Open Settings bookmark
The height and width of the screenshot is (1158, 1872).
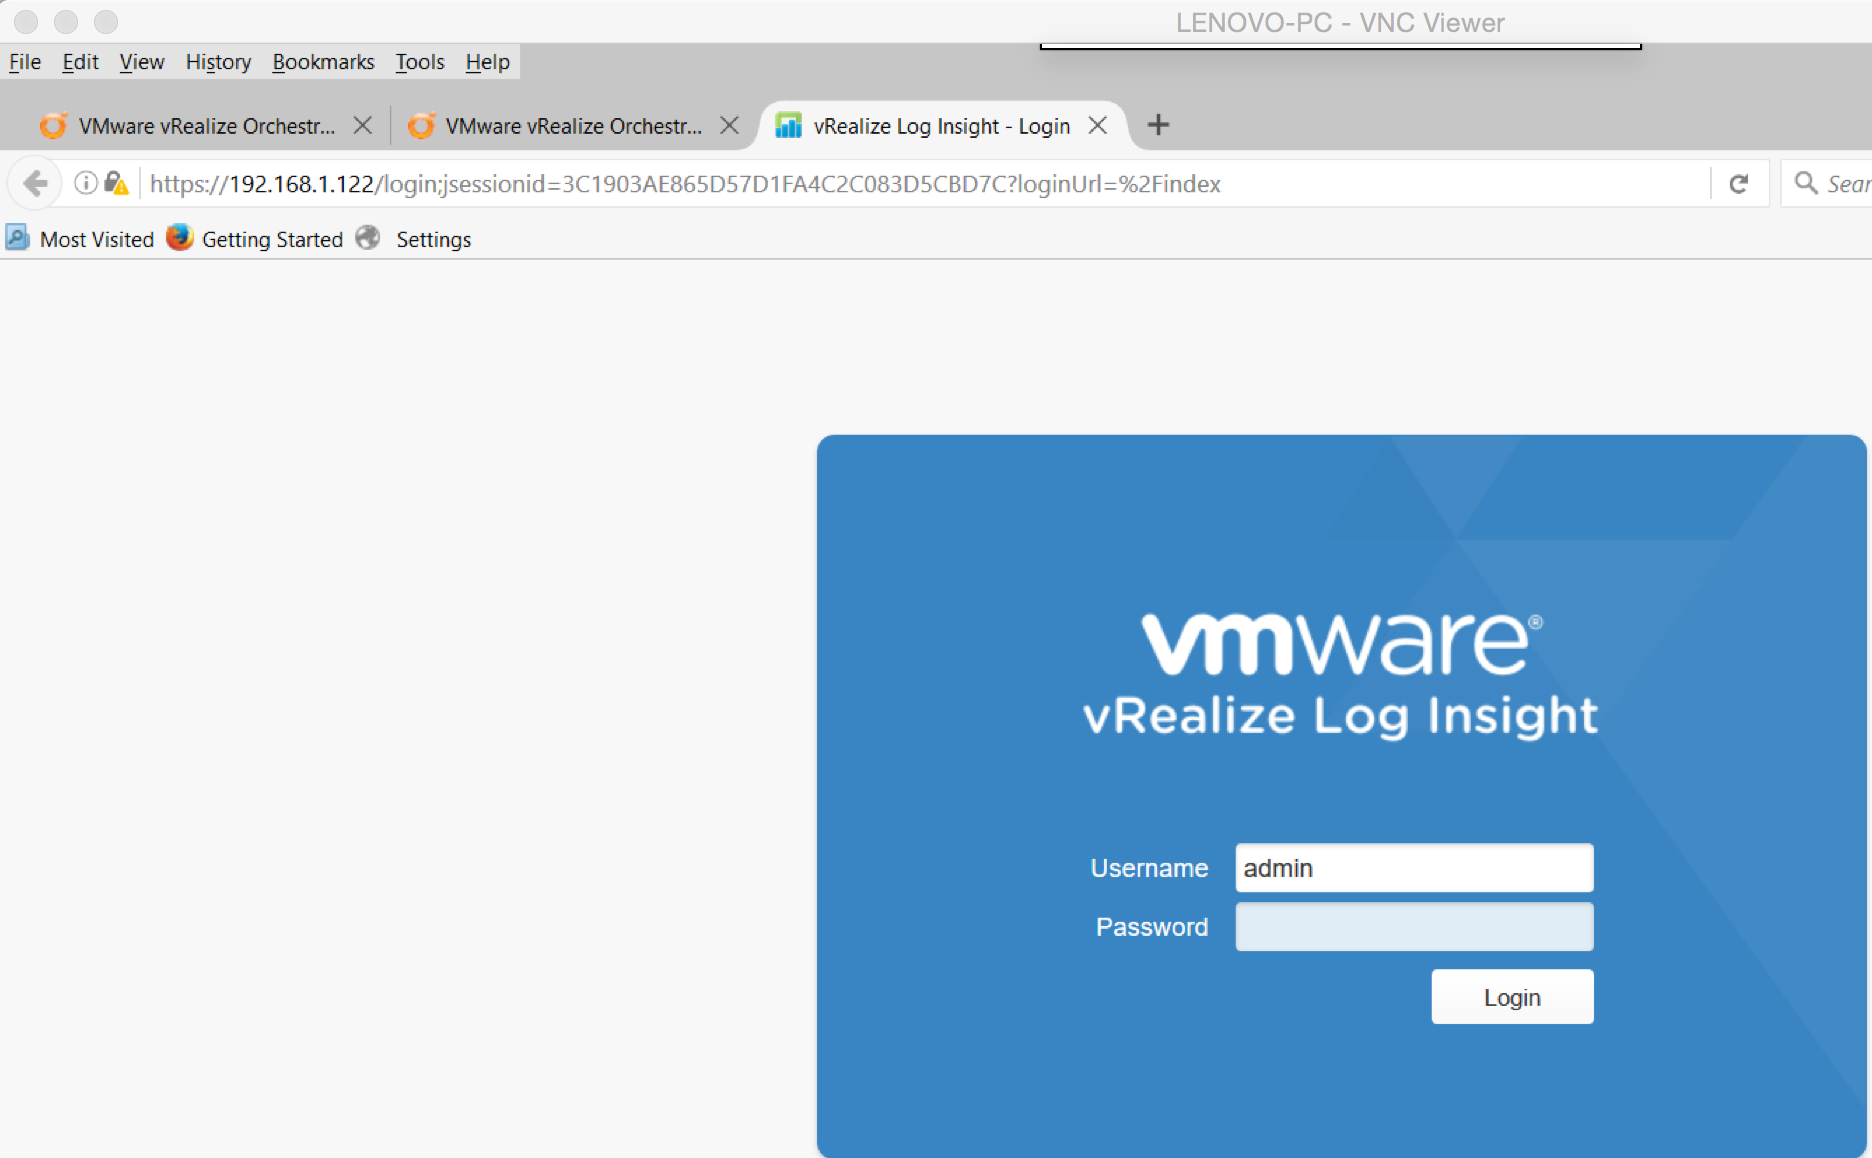433,239
